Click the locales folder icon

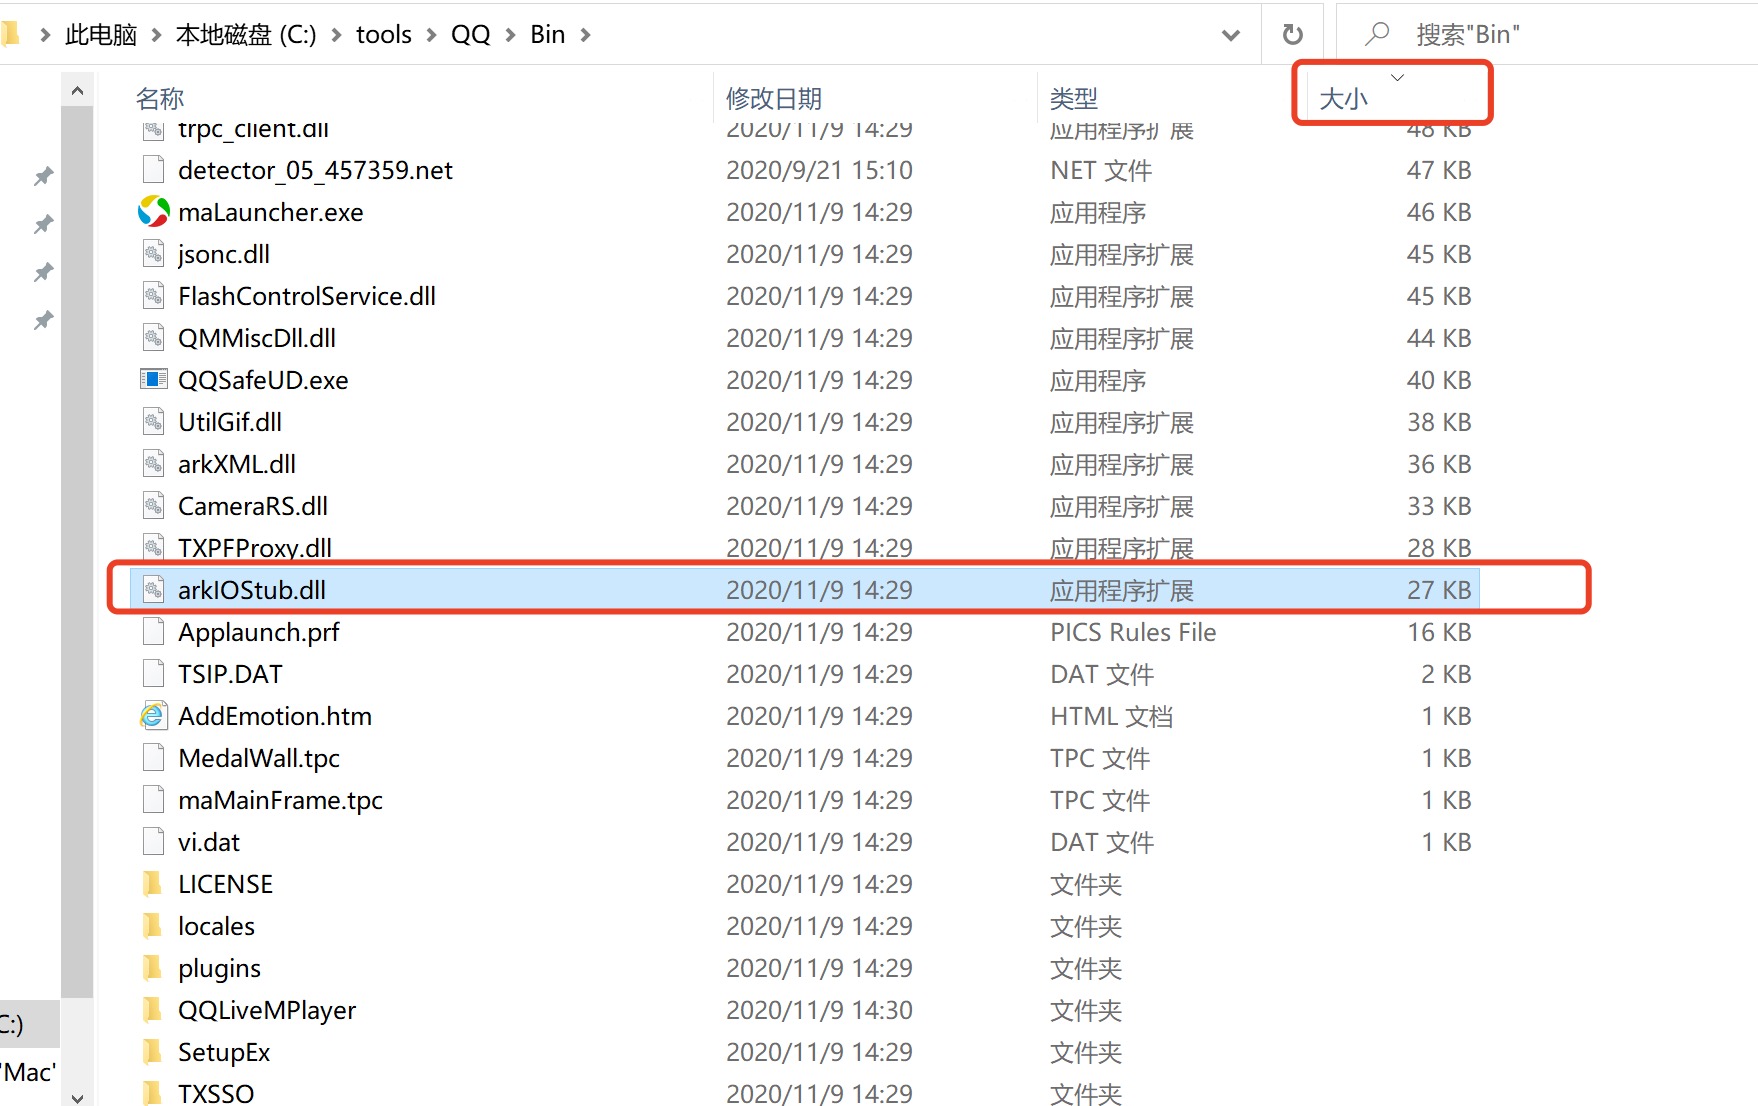[153, 926]
